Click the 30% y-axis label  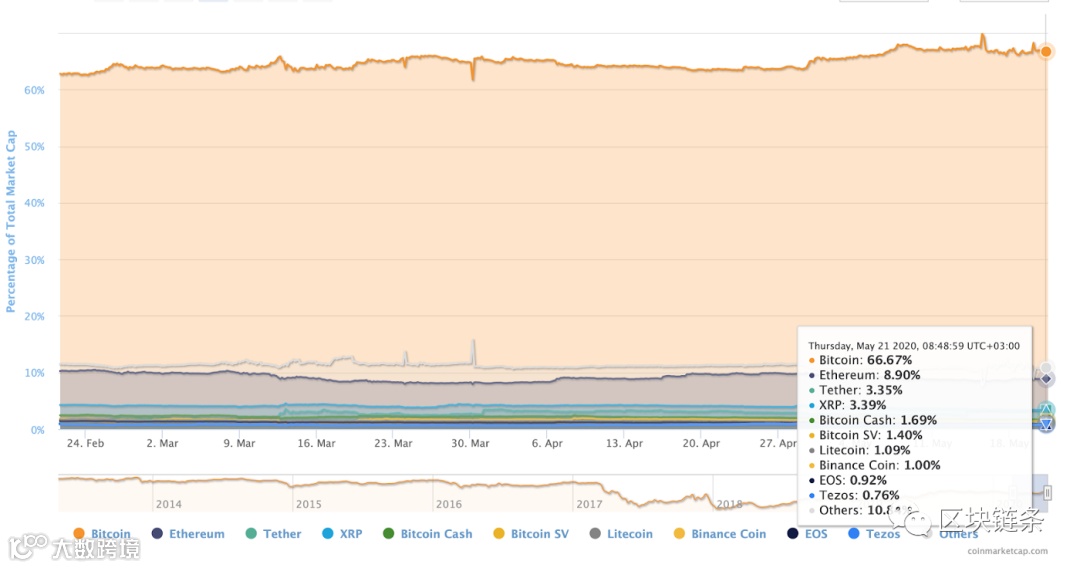(x=34, y=260)
